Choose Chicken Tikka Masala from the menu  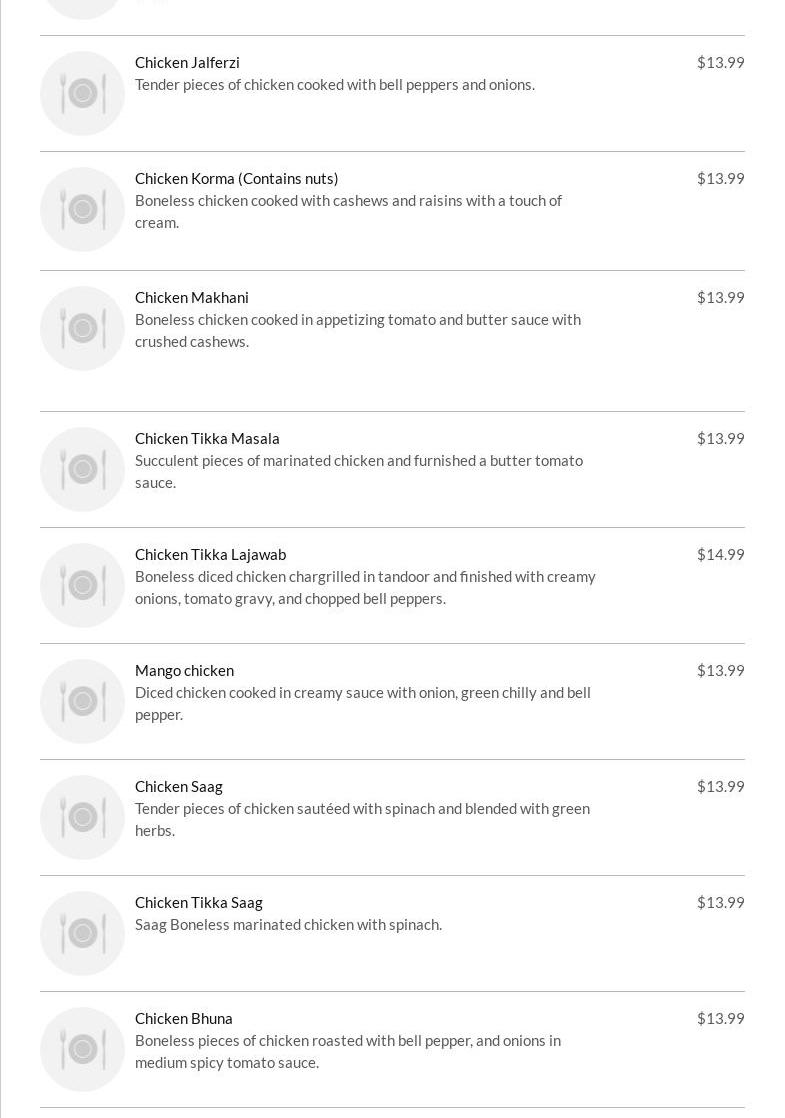pos(207,438)
